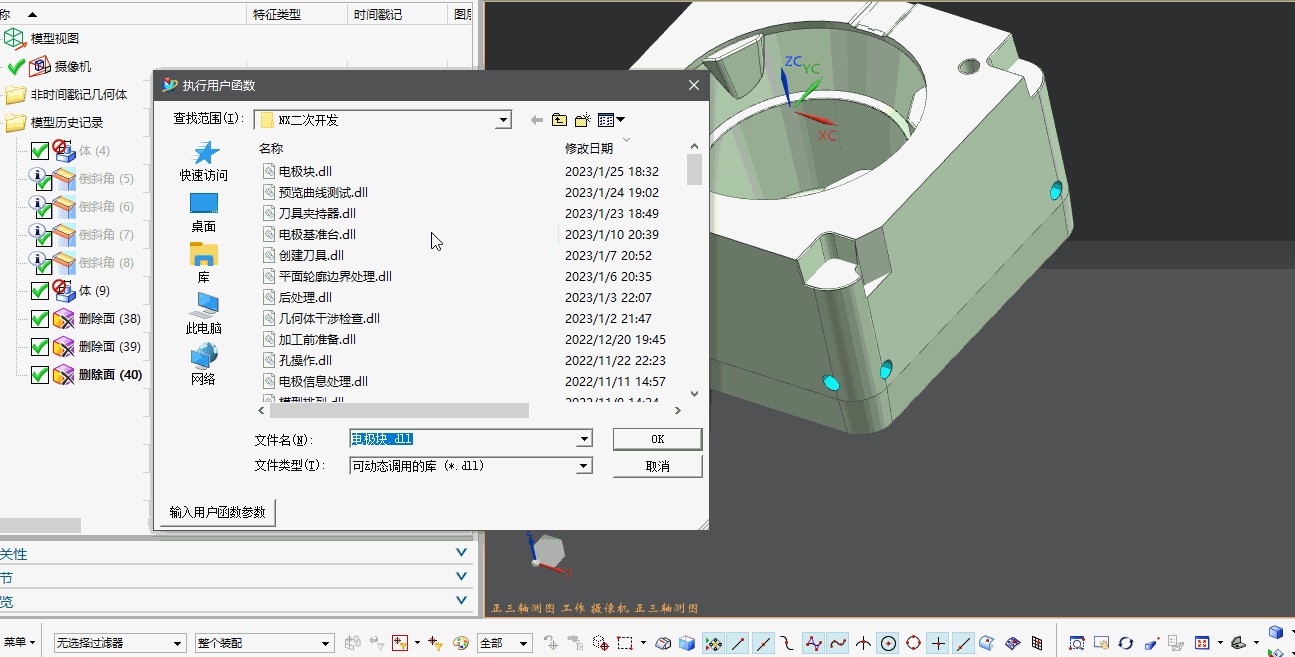Click the create new folder icon
This screenshot has height=657, width=1295.
[x=583, y=120]
